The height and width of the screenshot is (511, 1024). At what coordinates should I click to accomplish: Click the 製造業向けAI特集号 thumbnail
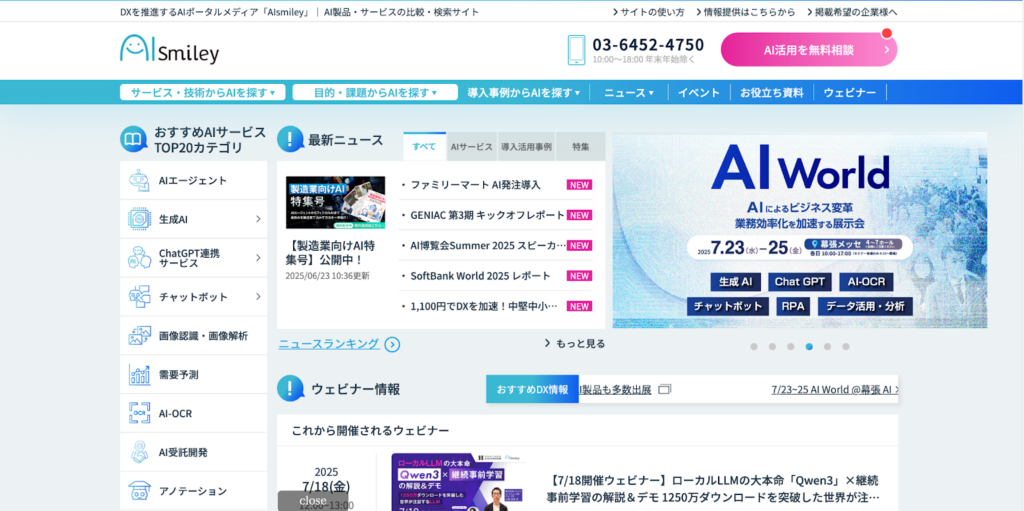click(x=336, y=203)
